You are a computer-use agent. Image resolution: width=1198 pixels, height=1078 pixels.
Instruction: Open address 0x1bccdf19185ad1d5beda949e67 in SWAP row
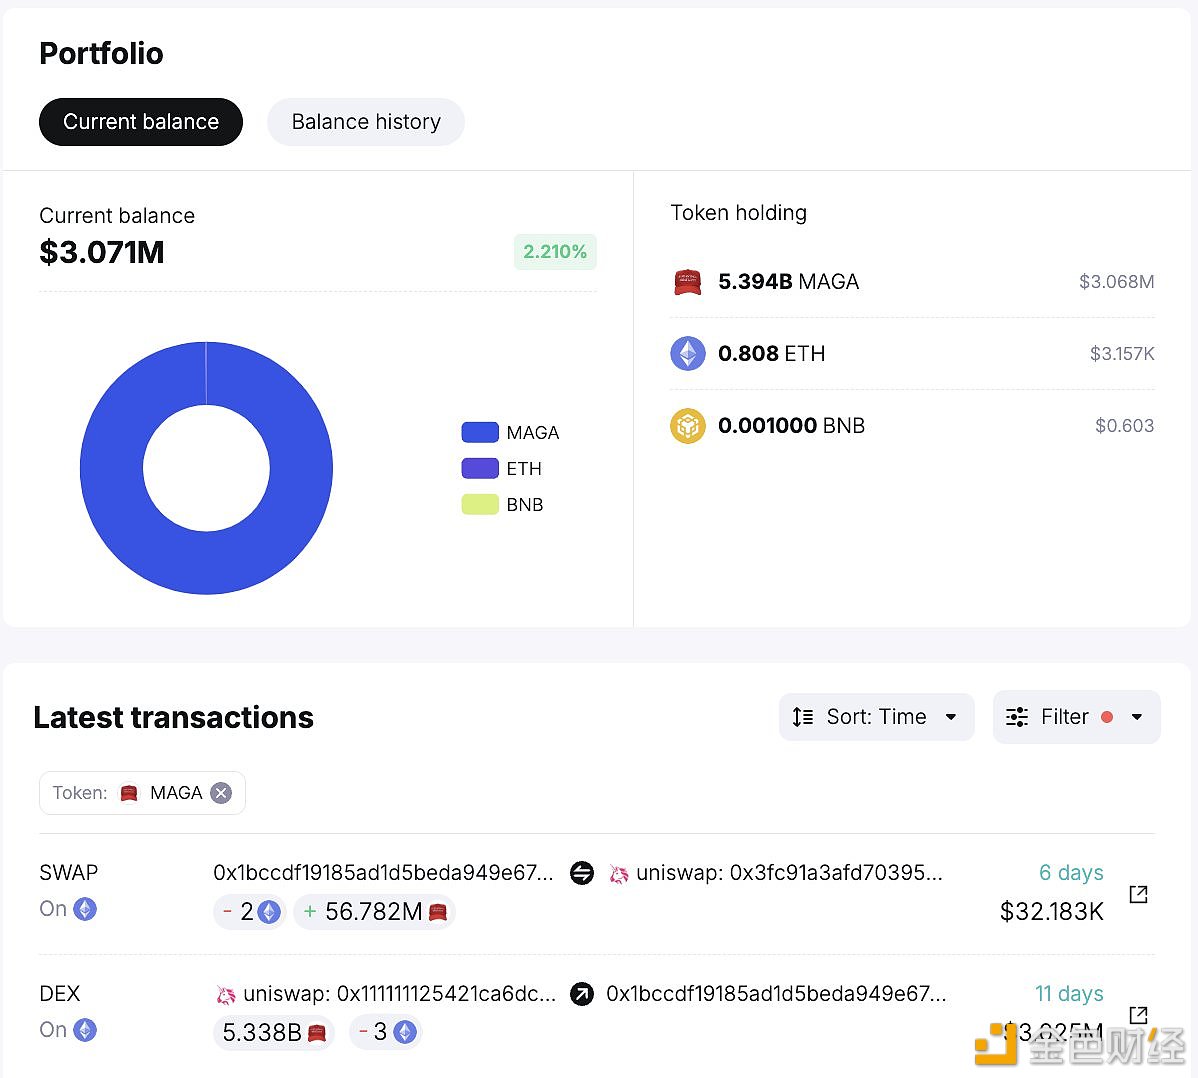point(383,872)
